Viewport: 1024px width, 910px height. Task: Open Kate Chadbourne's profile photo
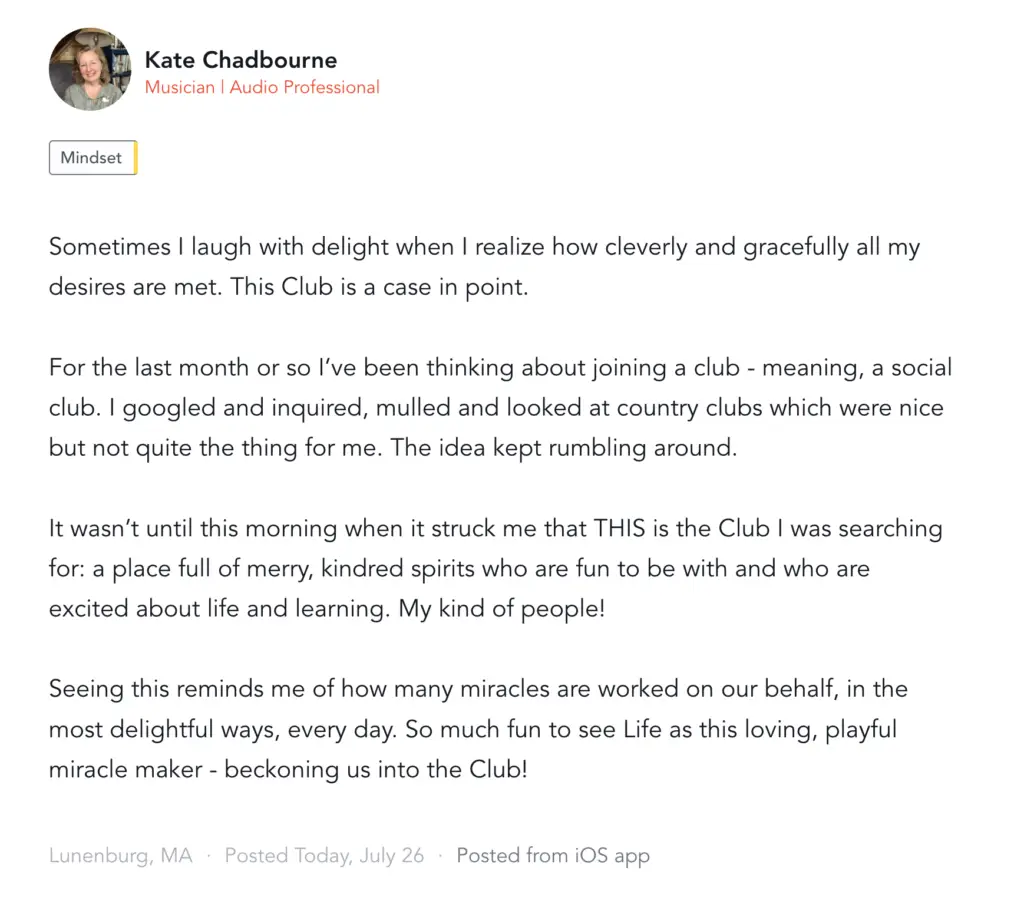90,69
